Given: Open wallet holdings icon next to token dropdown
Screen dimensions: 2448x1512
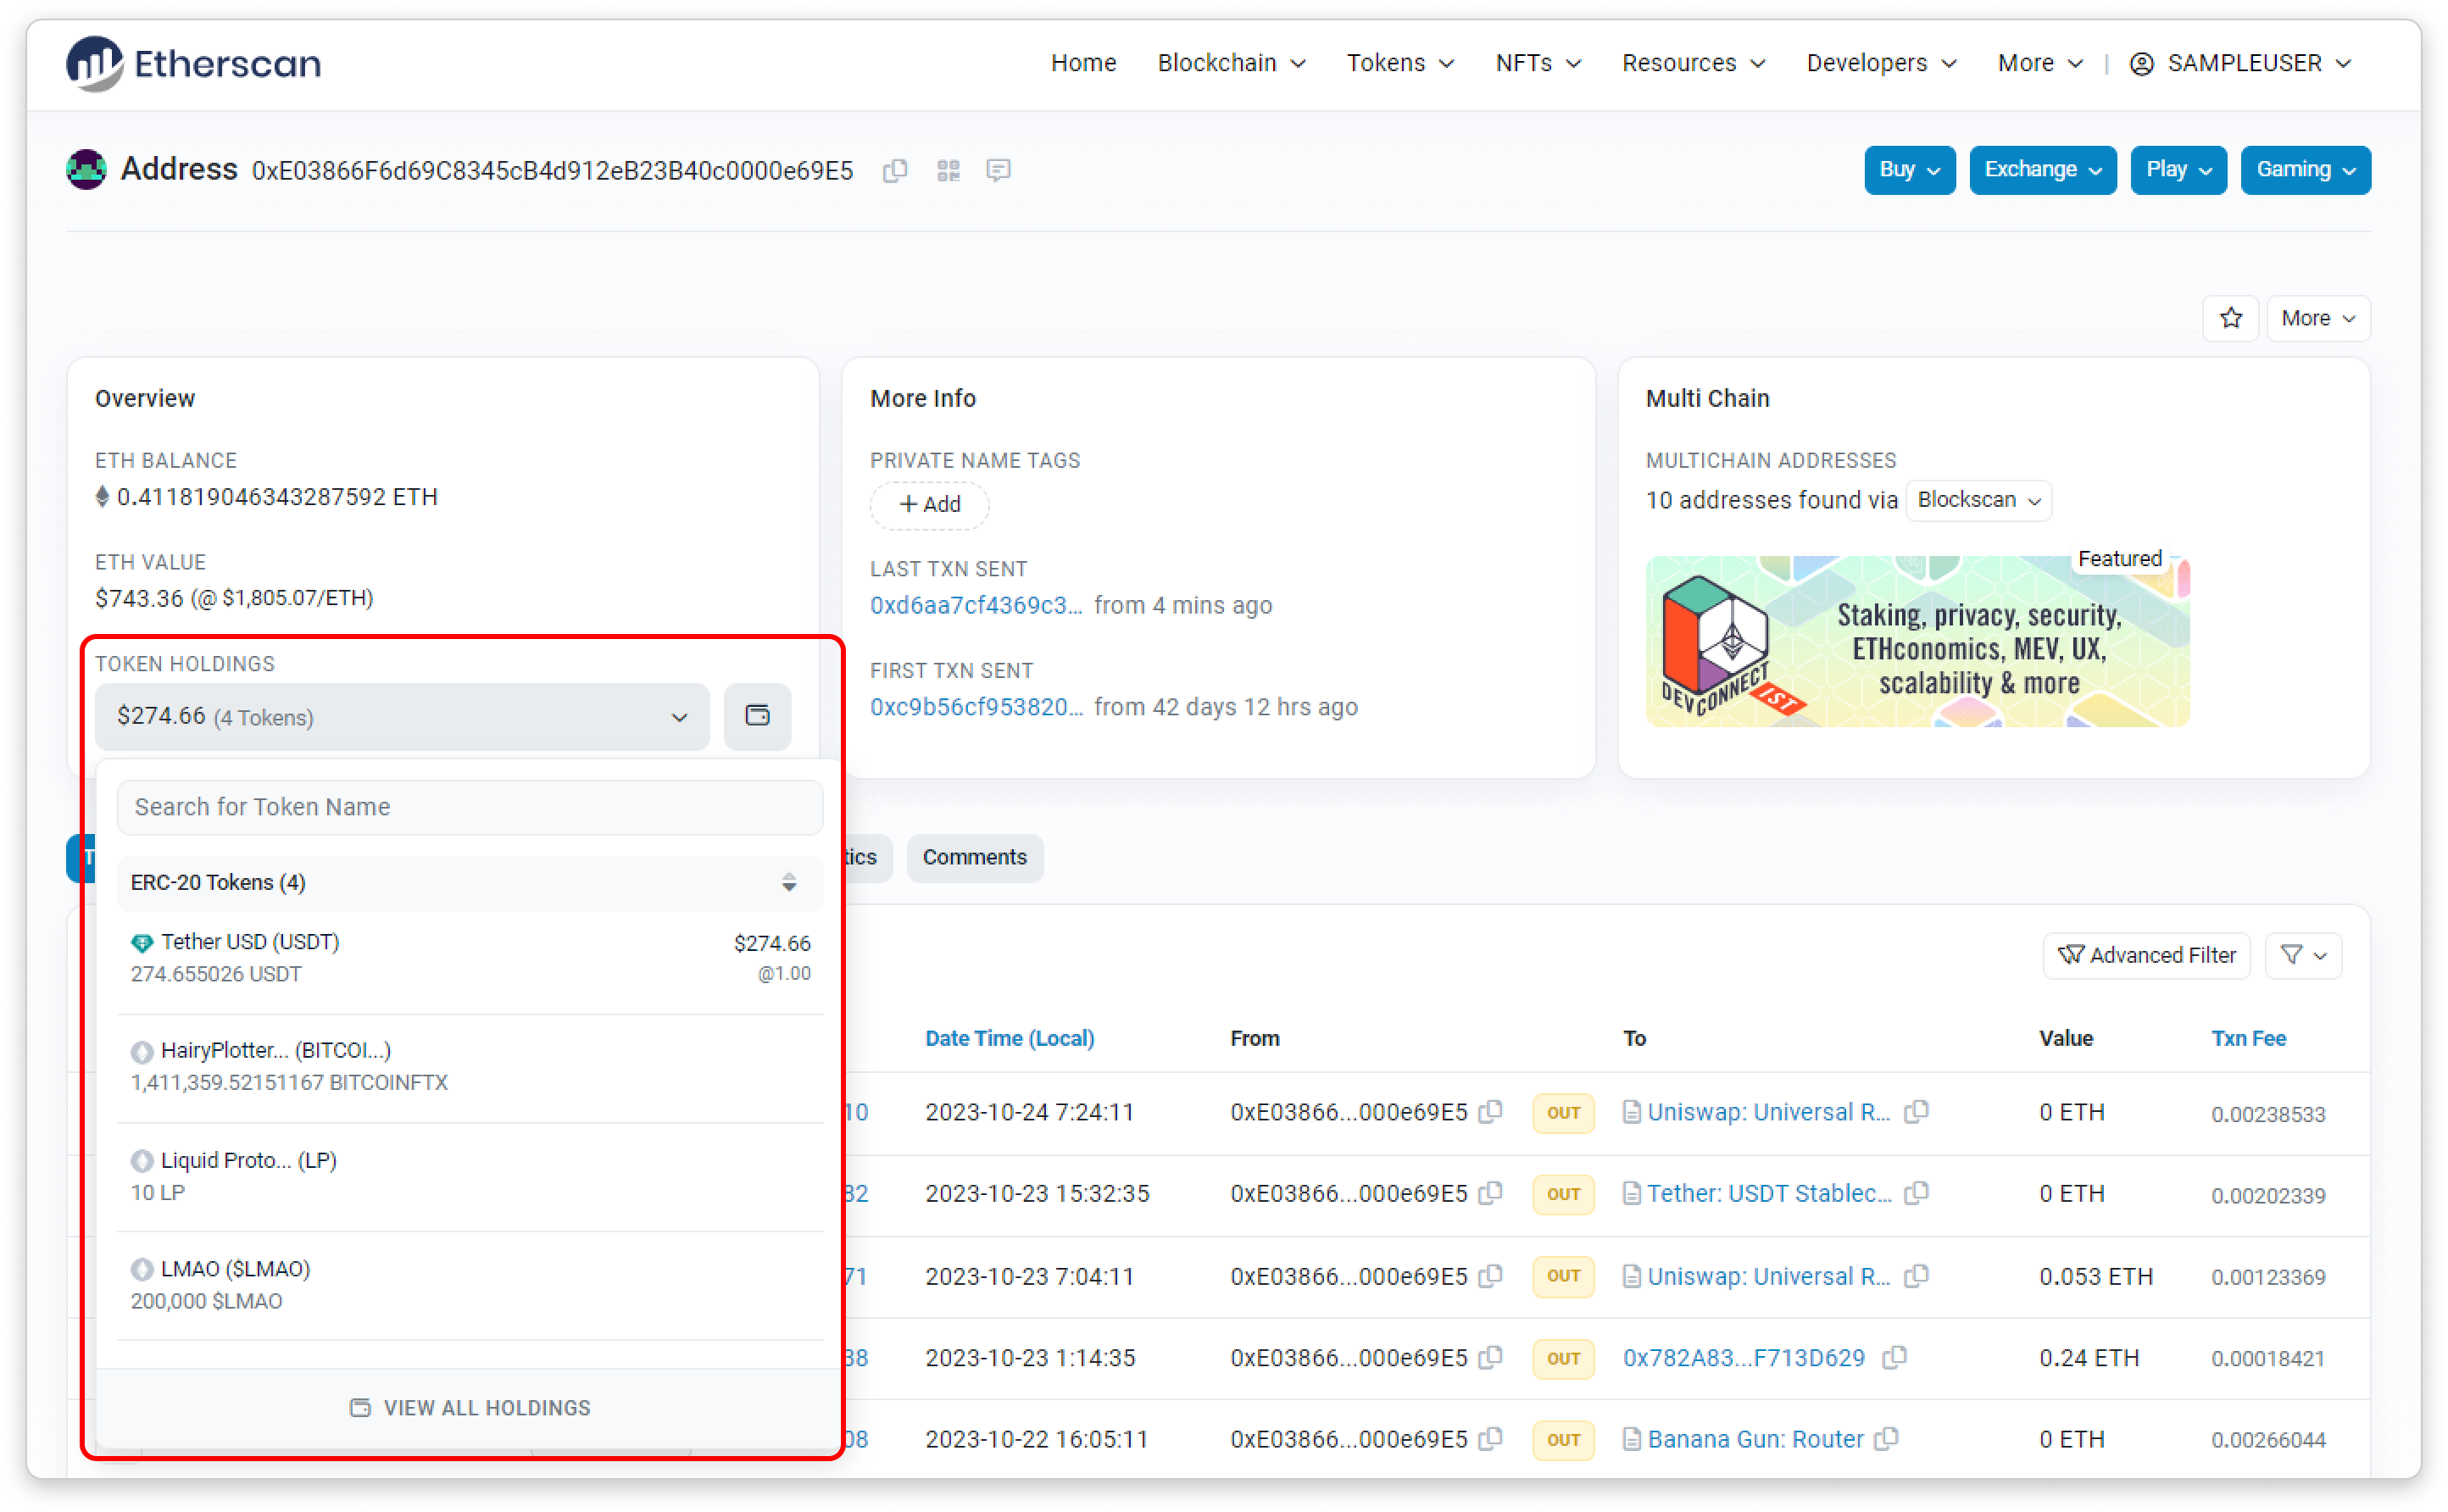Looking at the screenshot, I should (x=757, y=716).
